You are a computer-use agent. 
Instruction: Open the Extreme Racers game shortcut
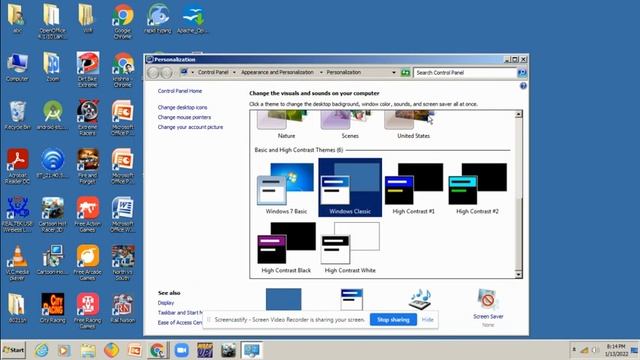(x=87, y=118)
